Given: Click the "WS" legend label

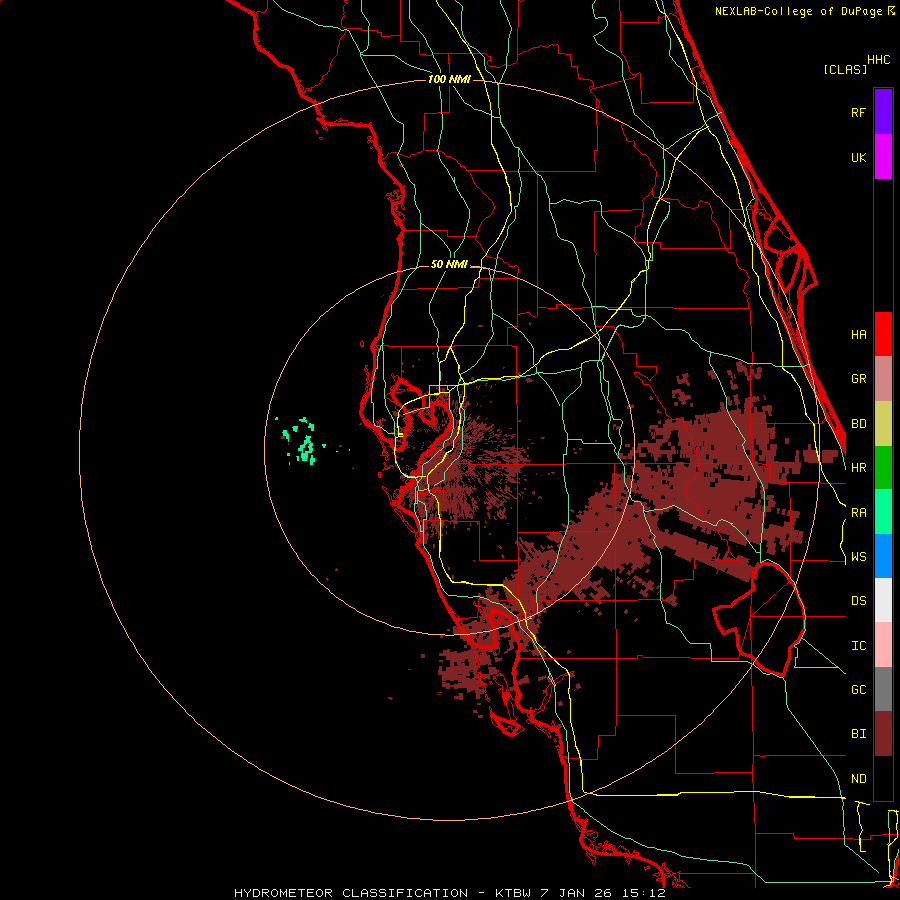Looking at the screenshot, I should click(858, 557).
